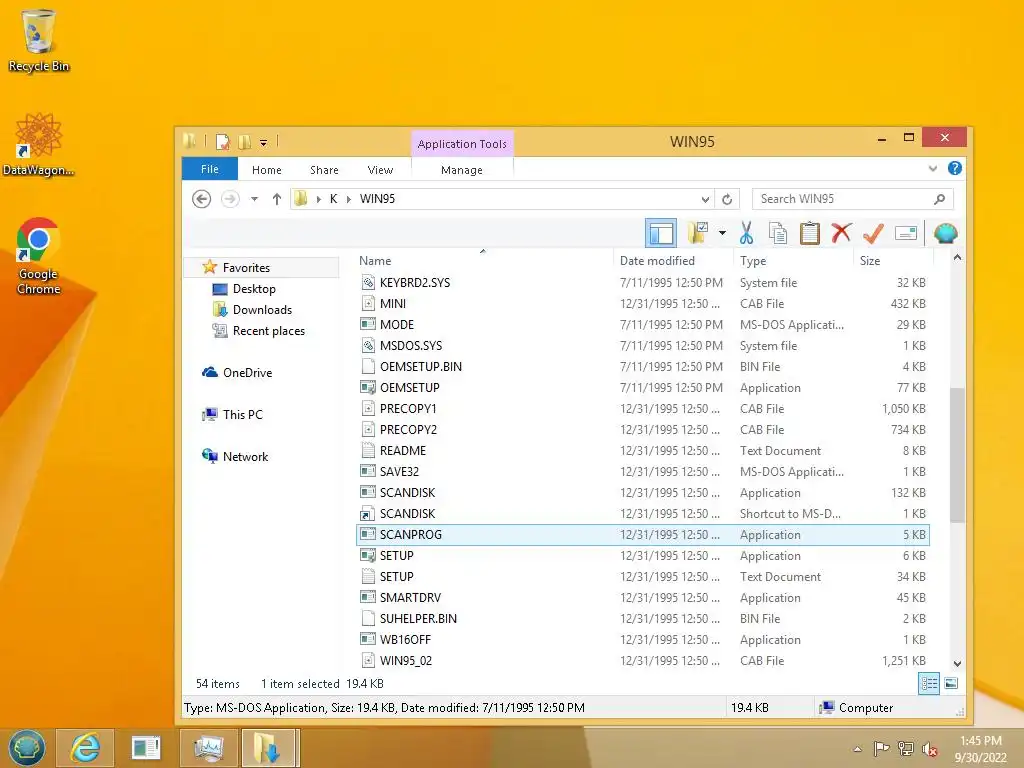1024x768 pixels.
Task: Select OneDrive in the navigation pane
Action: (248, 372)
